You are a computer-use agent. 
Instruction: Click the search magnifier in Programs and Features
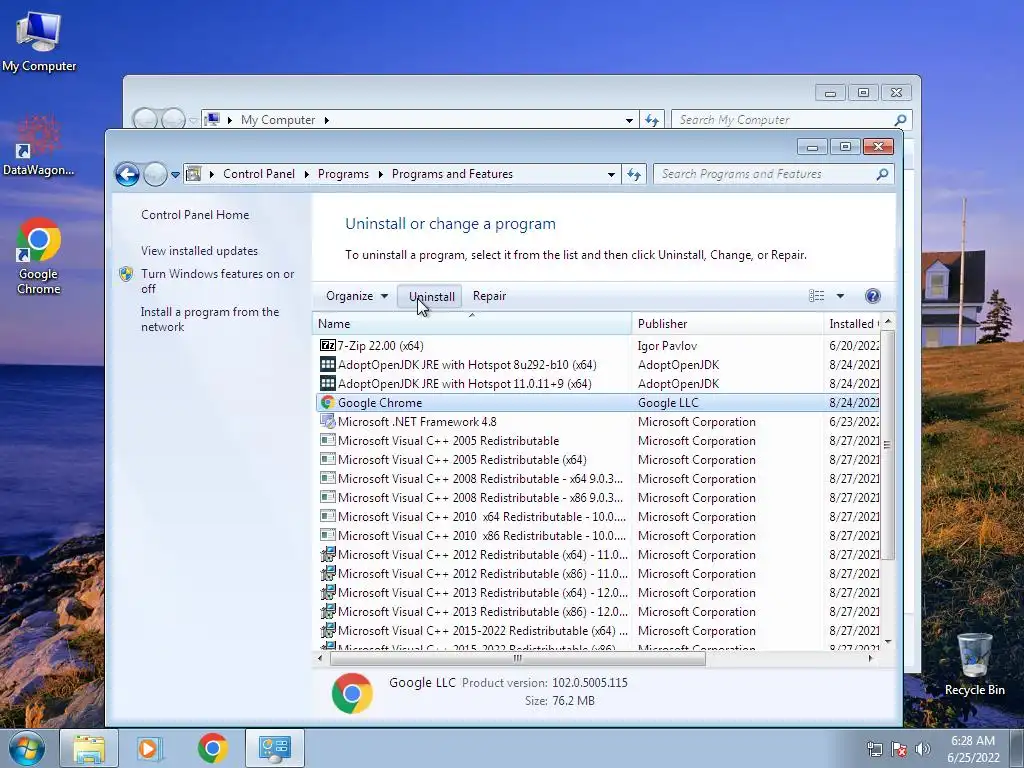pyautogui.click(x=882, y=174)
